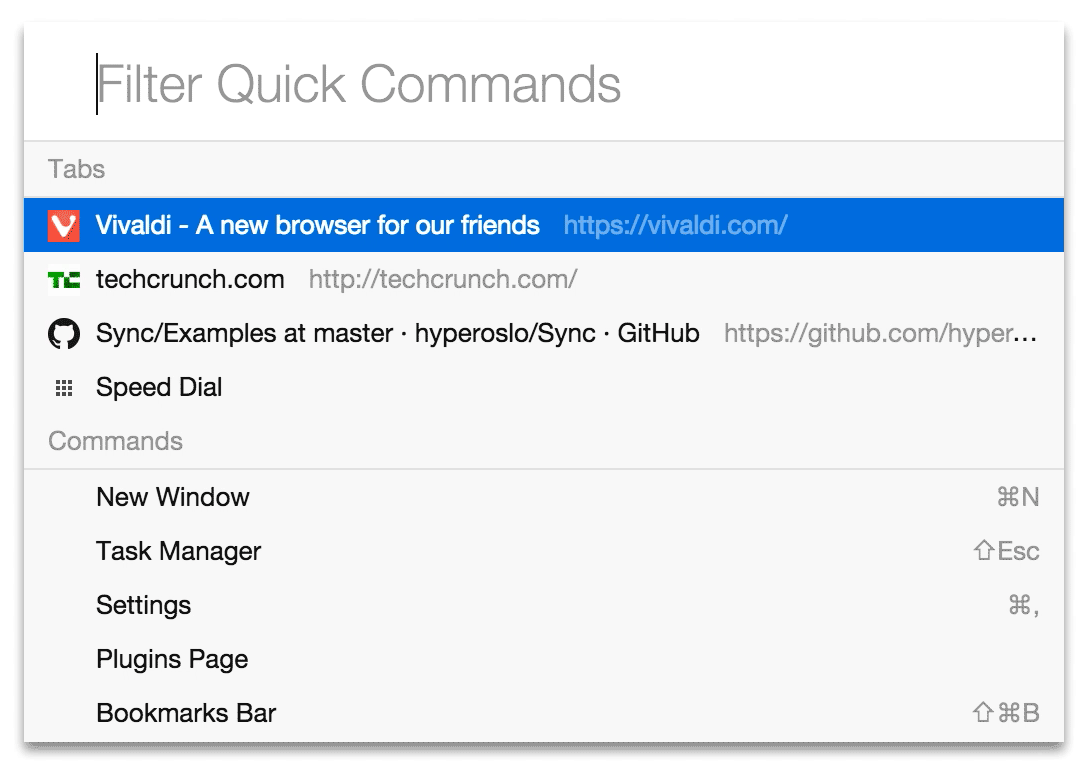Select the Vivaldi tab title text
The image size is (1086, 768).
click(x=317, y=225)
